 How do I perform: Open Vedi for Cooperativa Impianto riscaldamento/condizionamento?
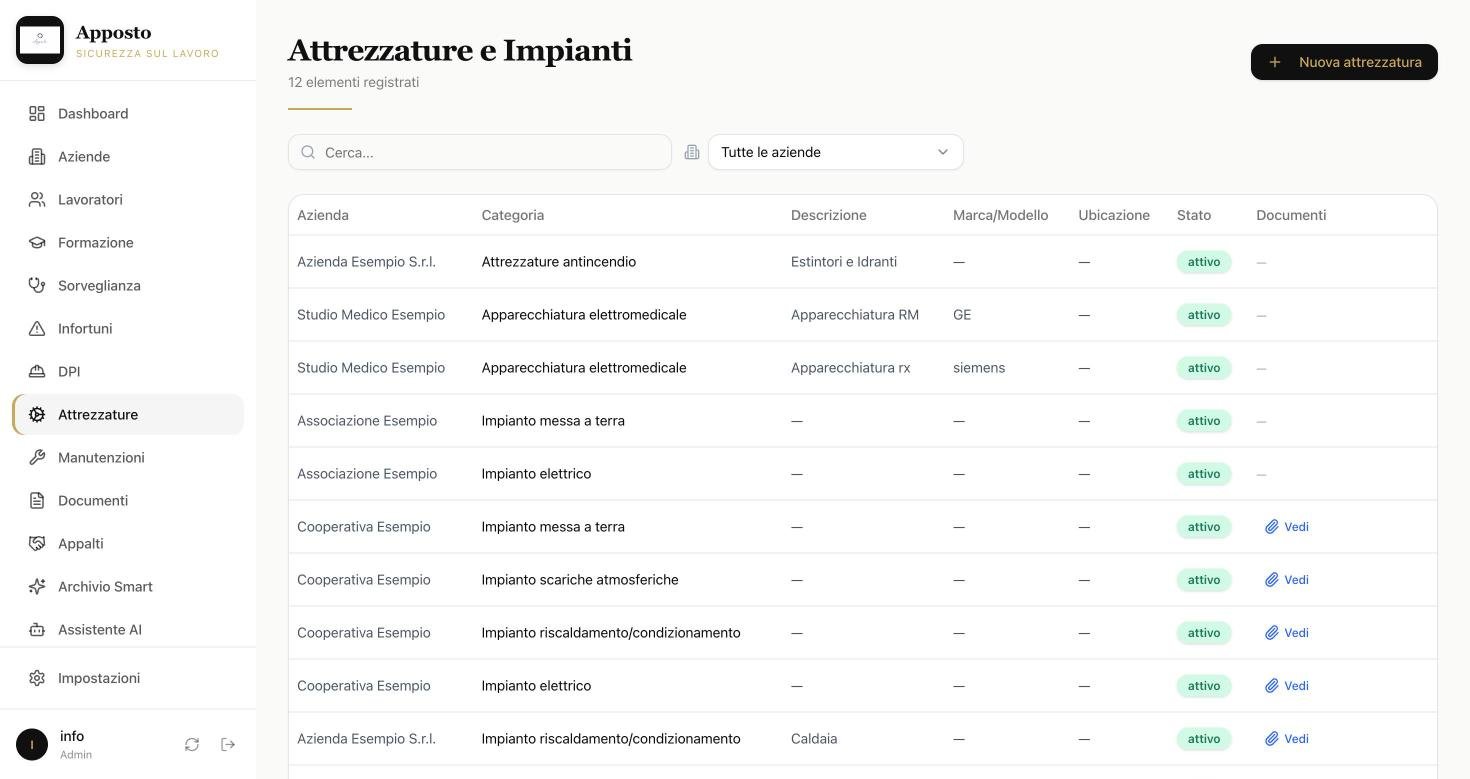click(1287, 633)
